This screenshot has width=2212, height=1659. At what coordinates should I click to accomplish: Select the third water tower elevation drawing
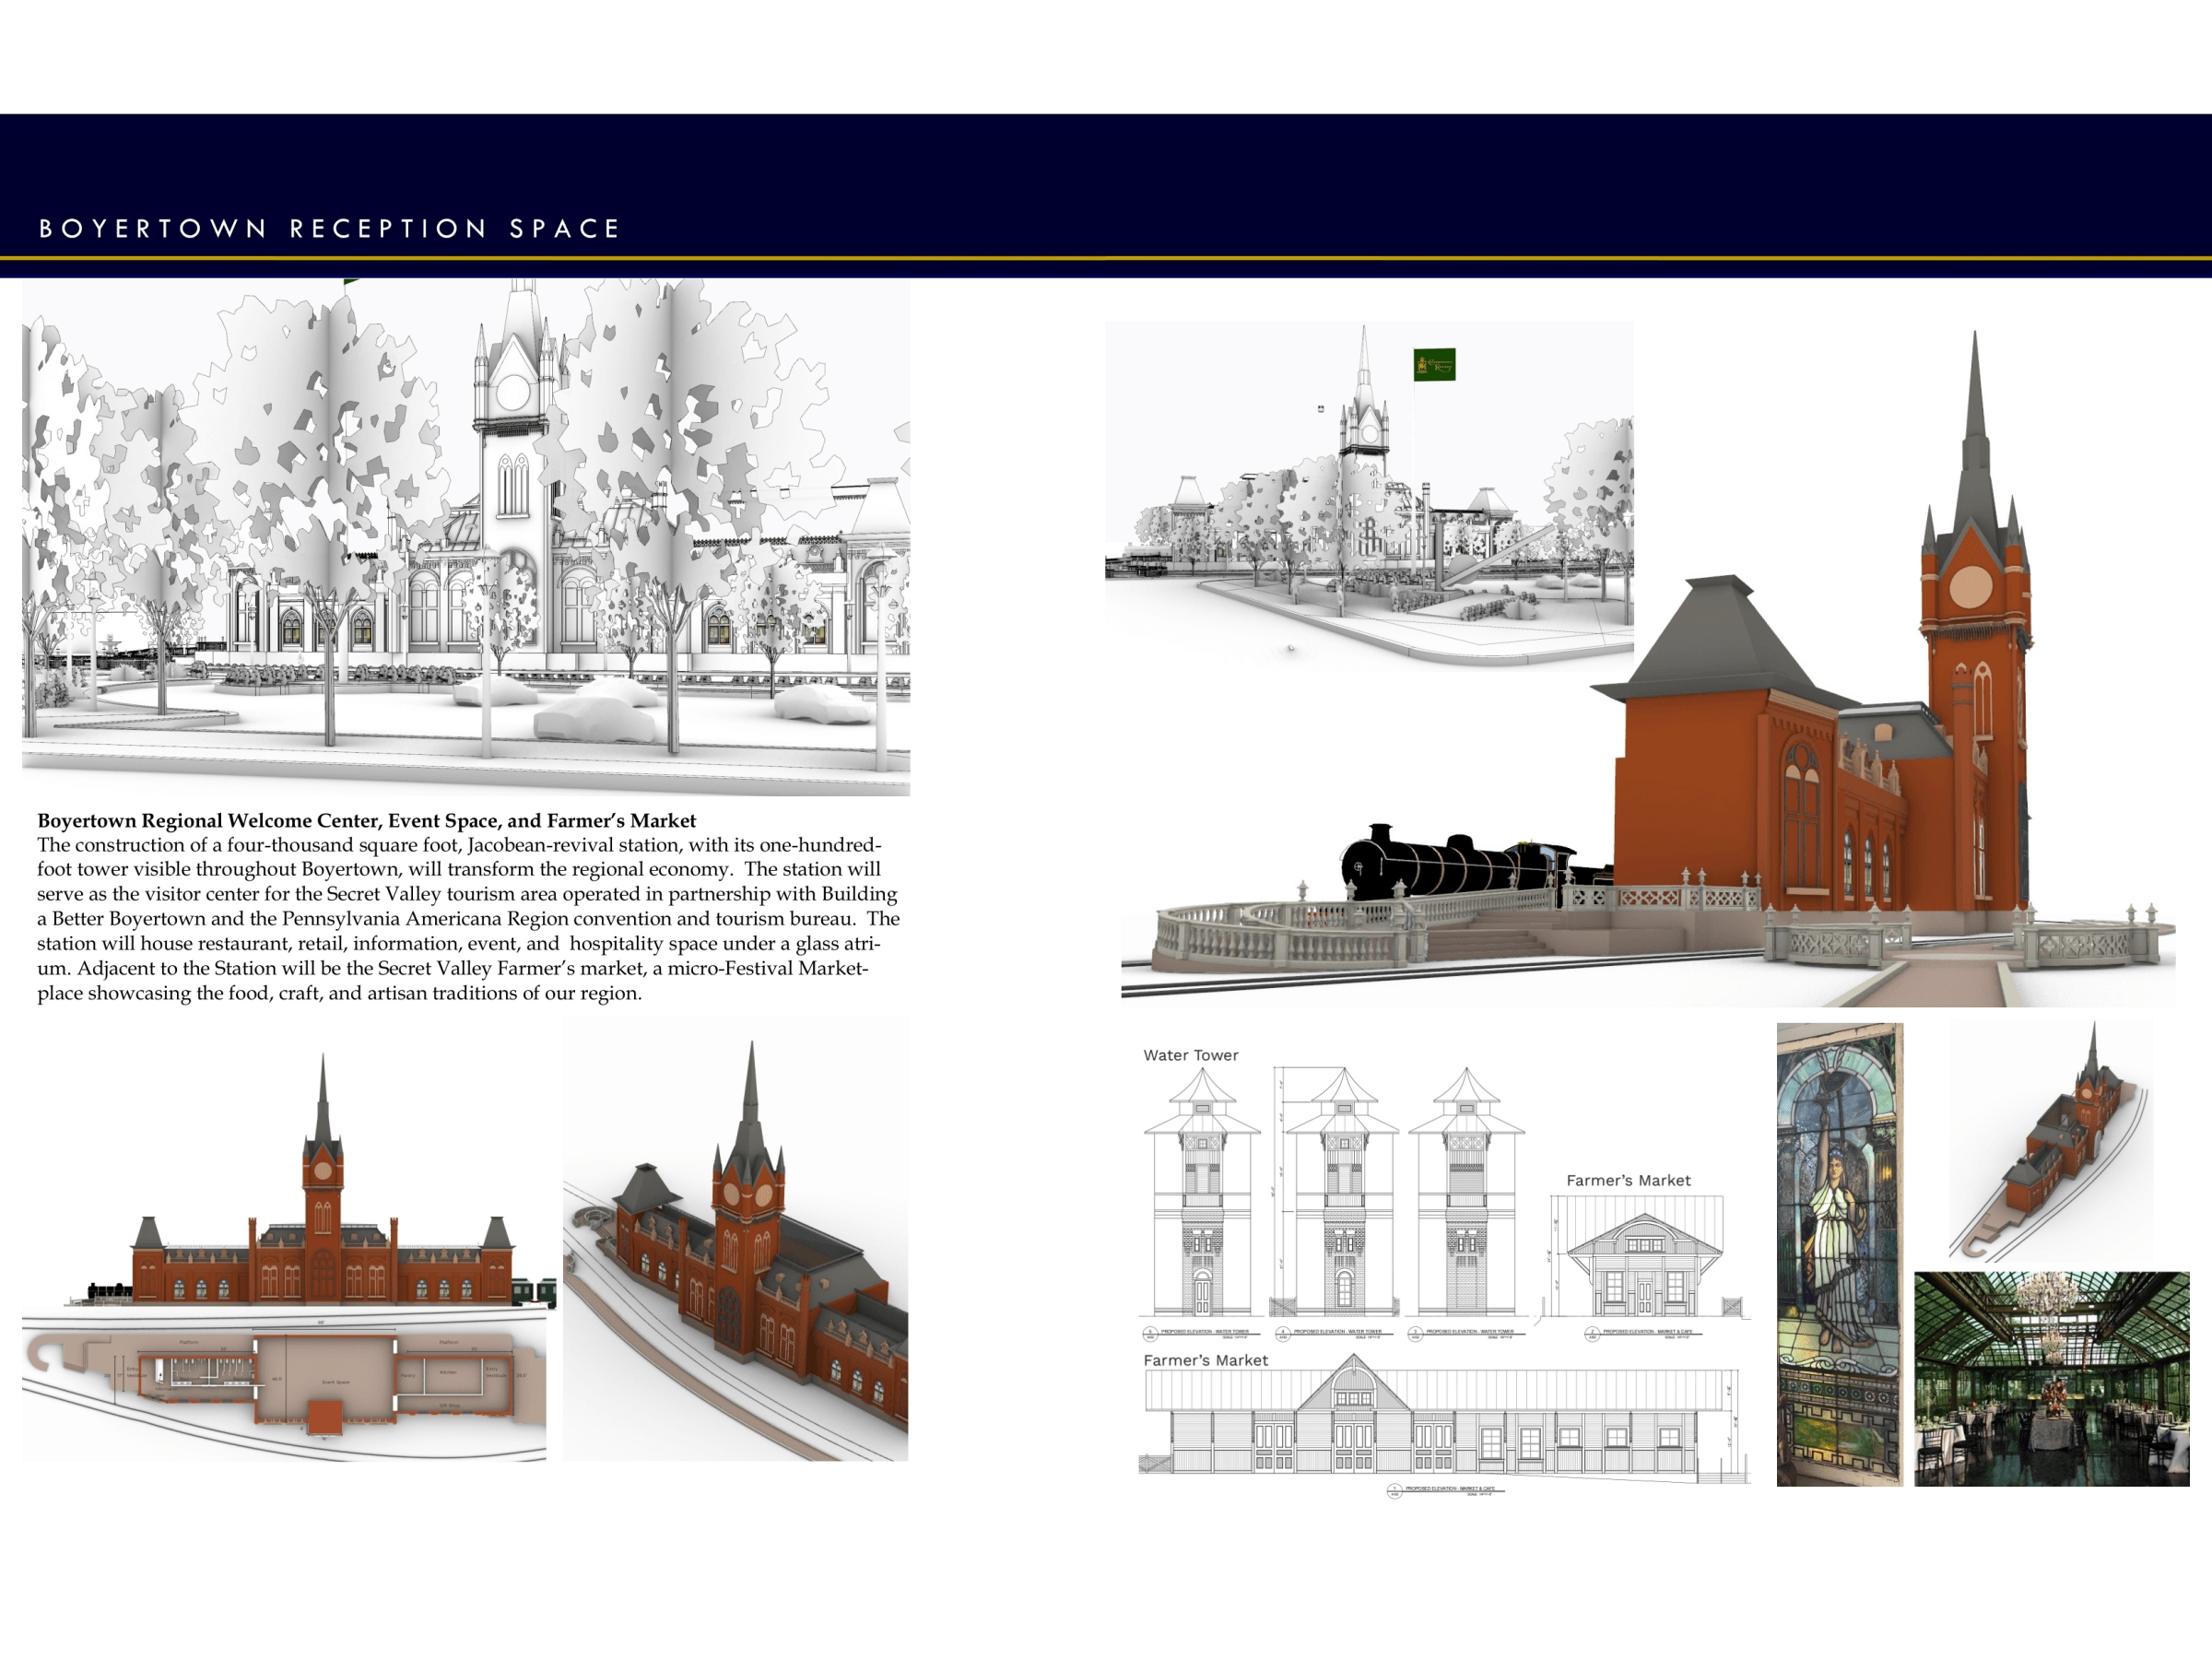click(x=1465, y=1195)
